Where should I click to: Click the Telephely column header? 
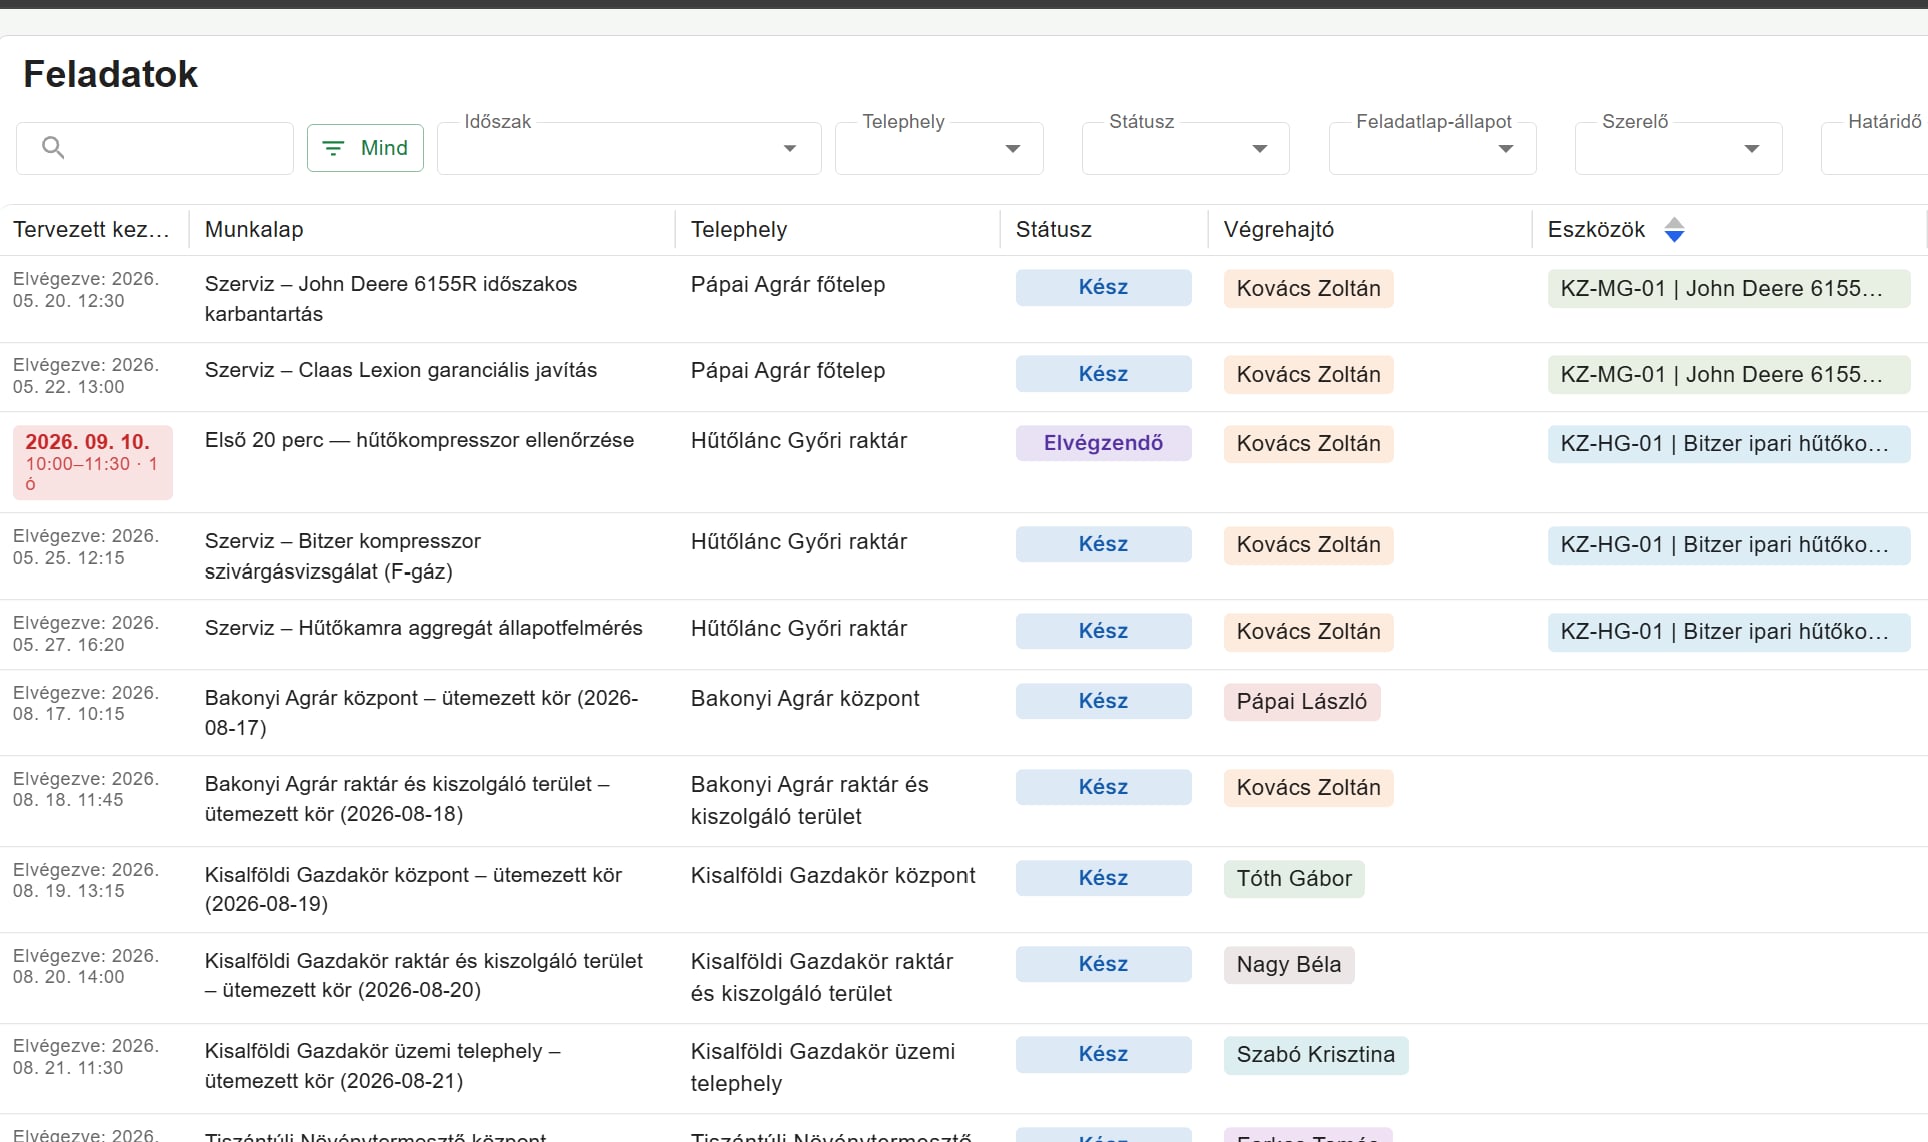click(x=739, y=230)
